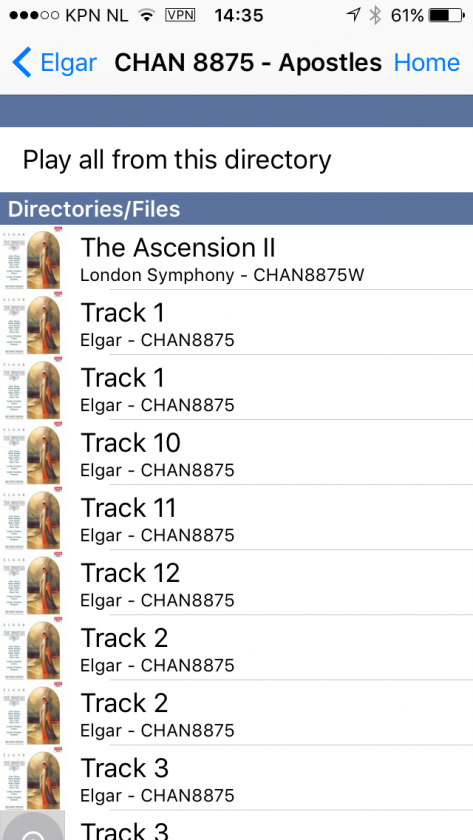
Task: Tap the album cover next to Track 10
Action: point(32,453)
